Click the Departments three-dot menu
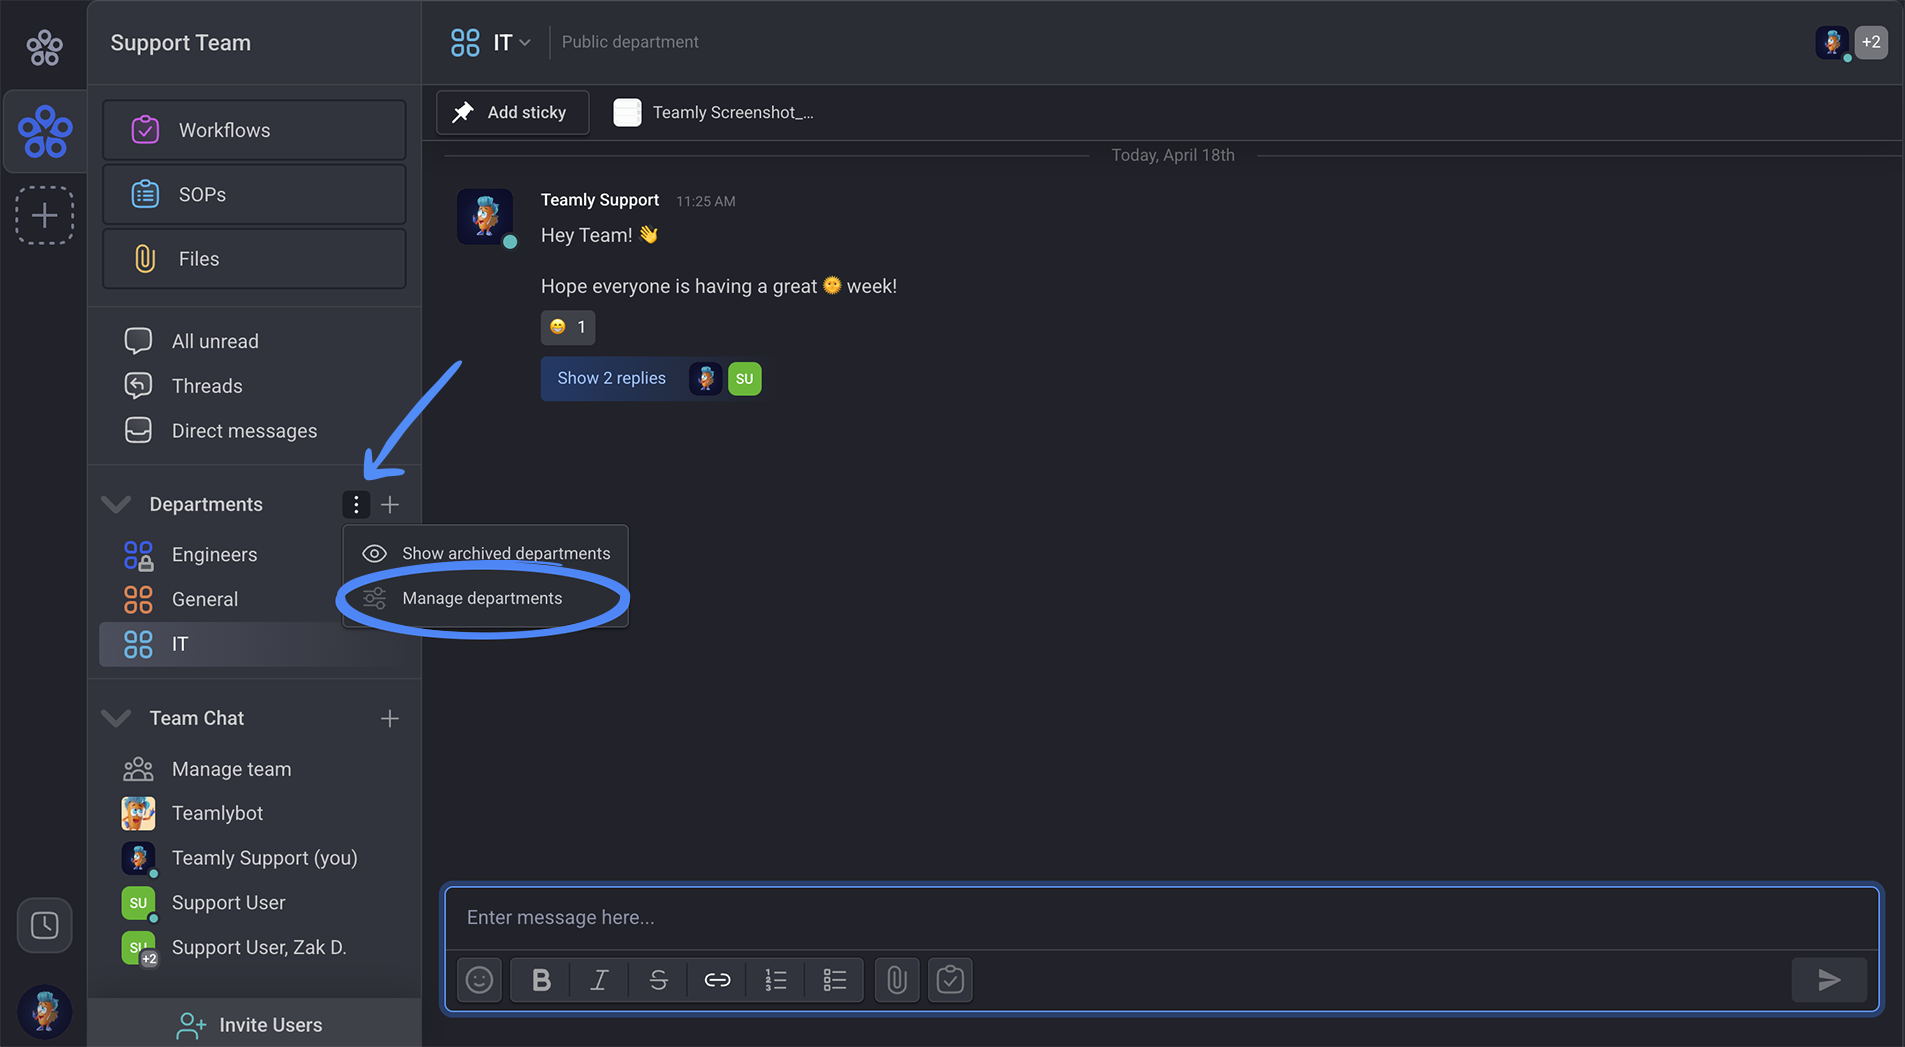 click(x=356, y=504)
